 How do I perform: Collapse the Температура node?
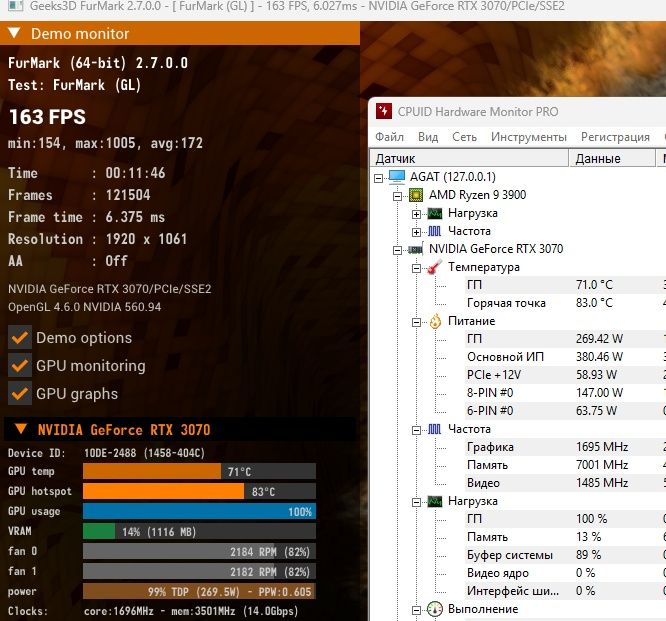[416, 268]
